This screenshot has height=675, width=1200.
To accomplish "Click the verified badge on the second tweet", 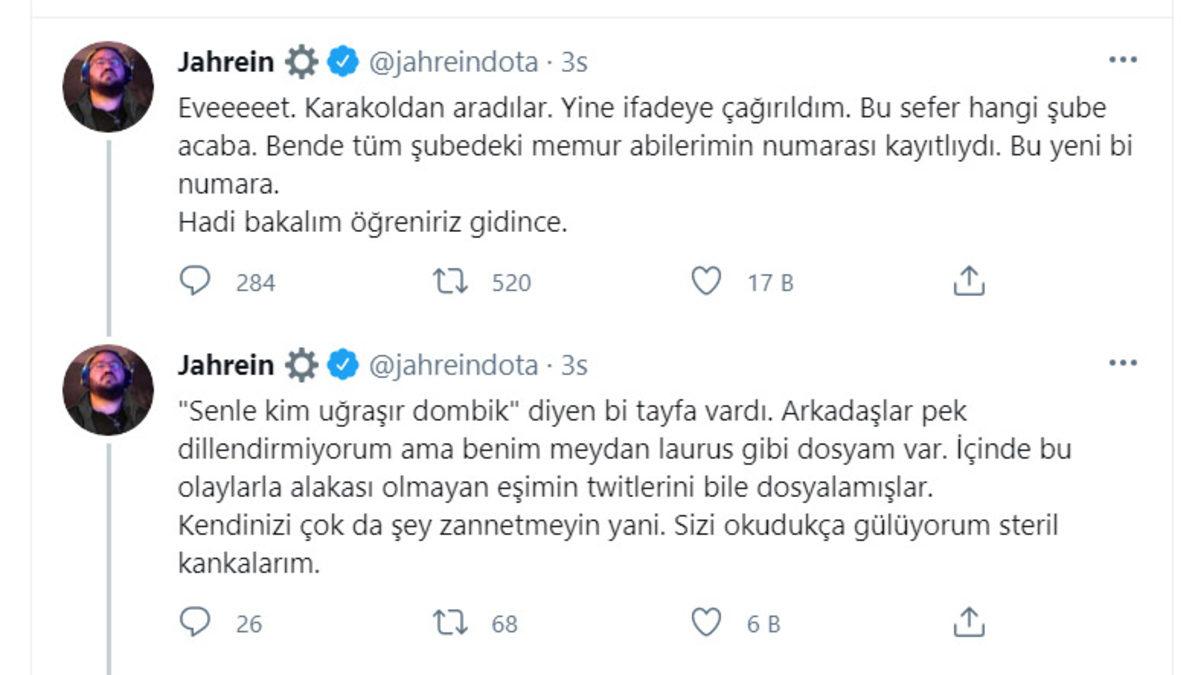I will click(x=341, y=365).
